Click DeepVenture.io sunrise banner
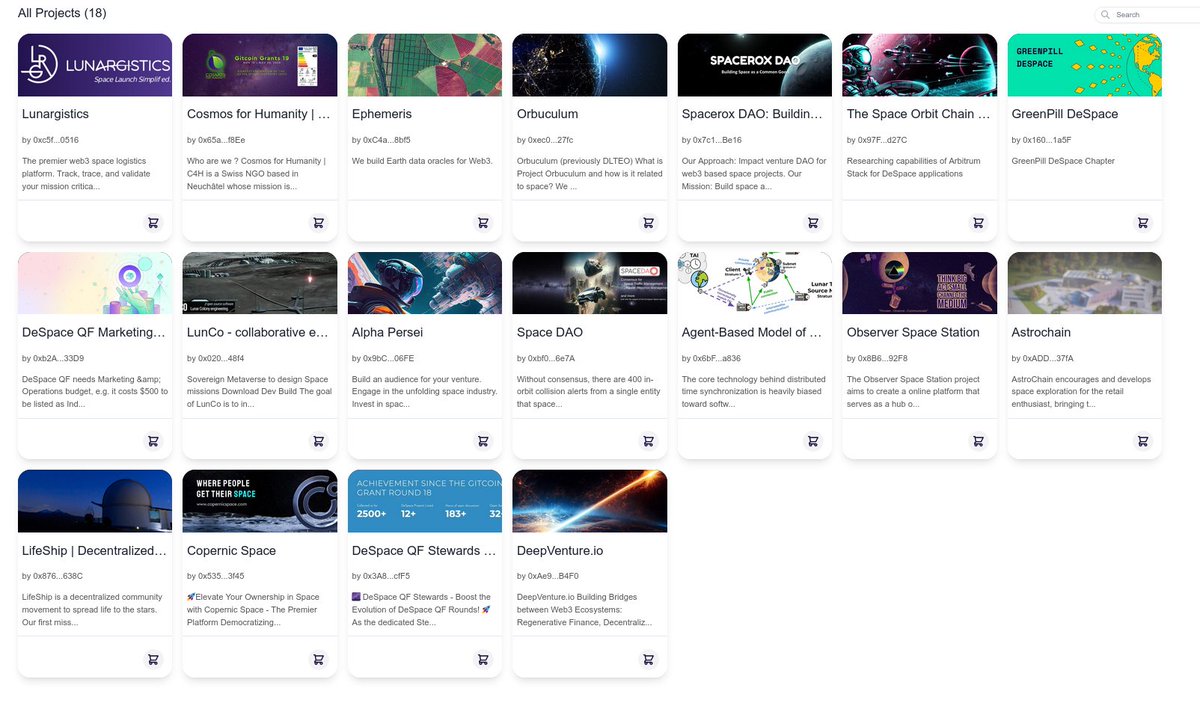Screen dimensions: 1200x703 click(x=590, y=501)
